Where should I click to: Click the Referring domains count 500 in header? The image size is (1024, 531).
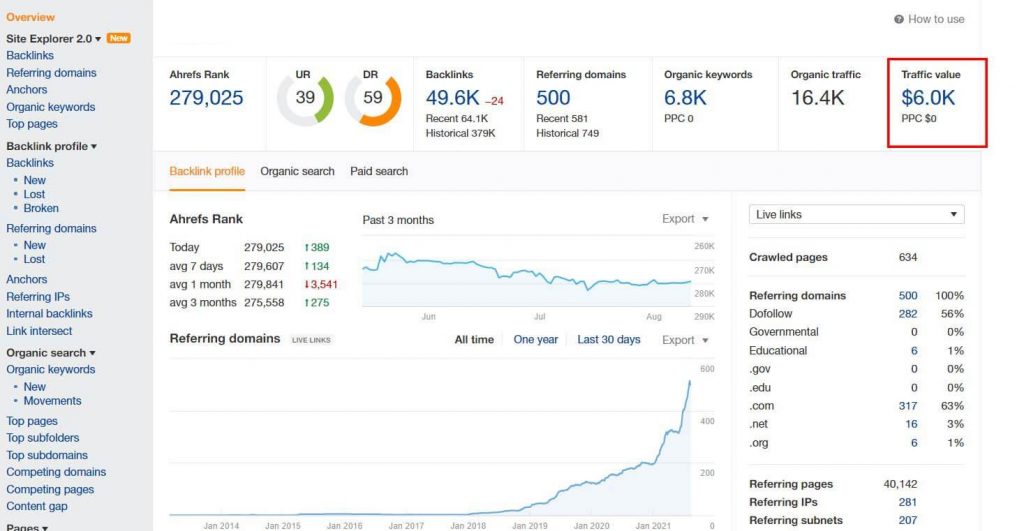(553, 98)
